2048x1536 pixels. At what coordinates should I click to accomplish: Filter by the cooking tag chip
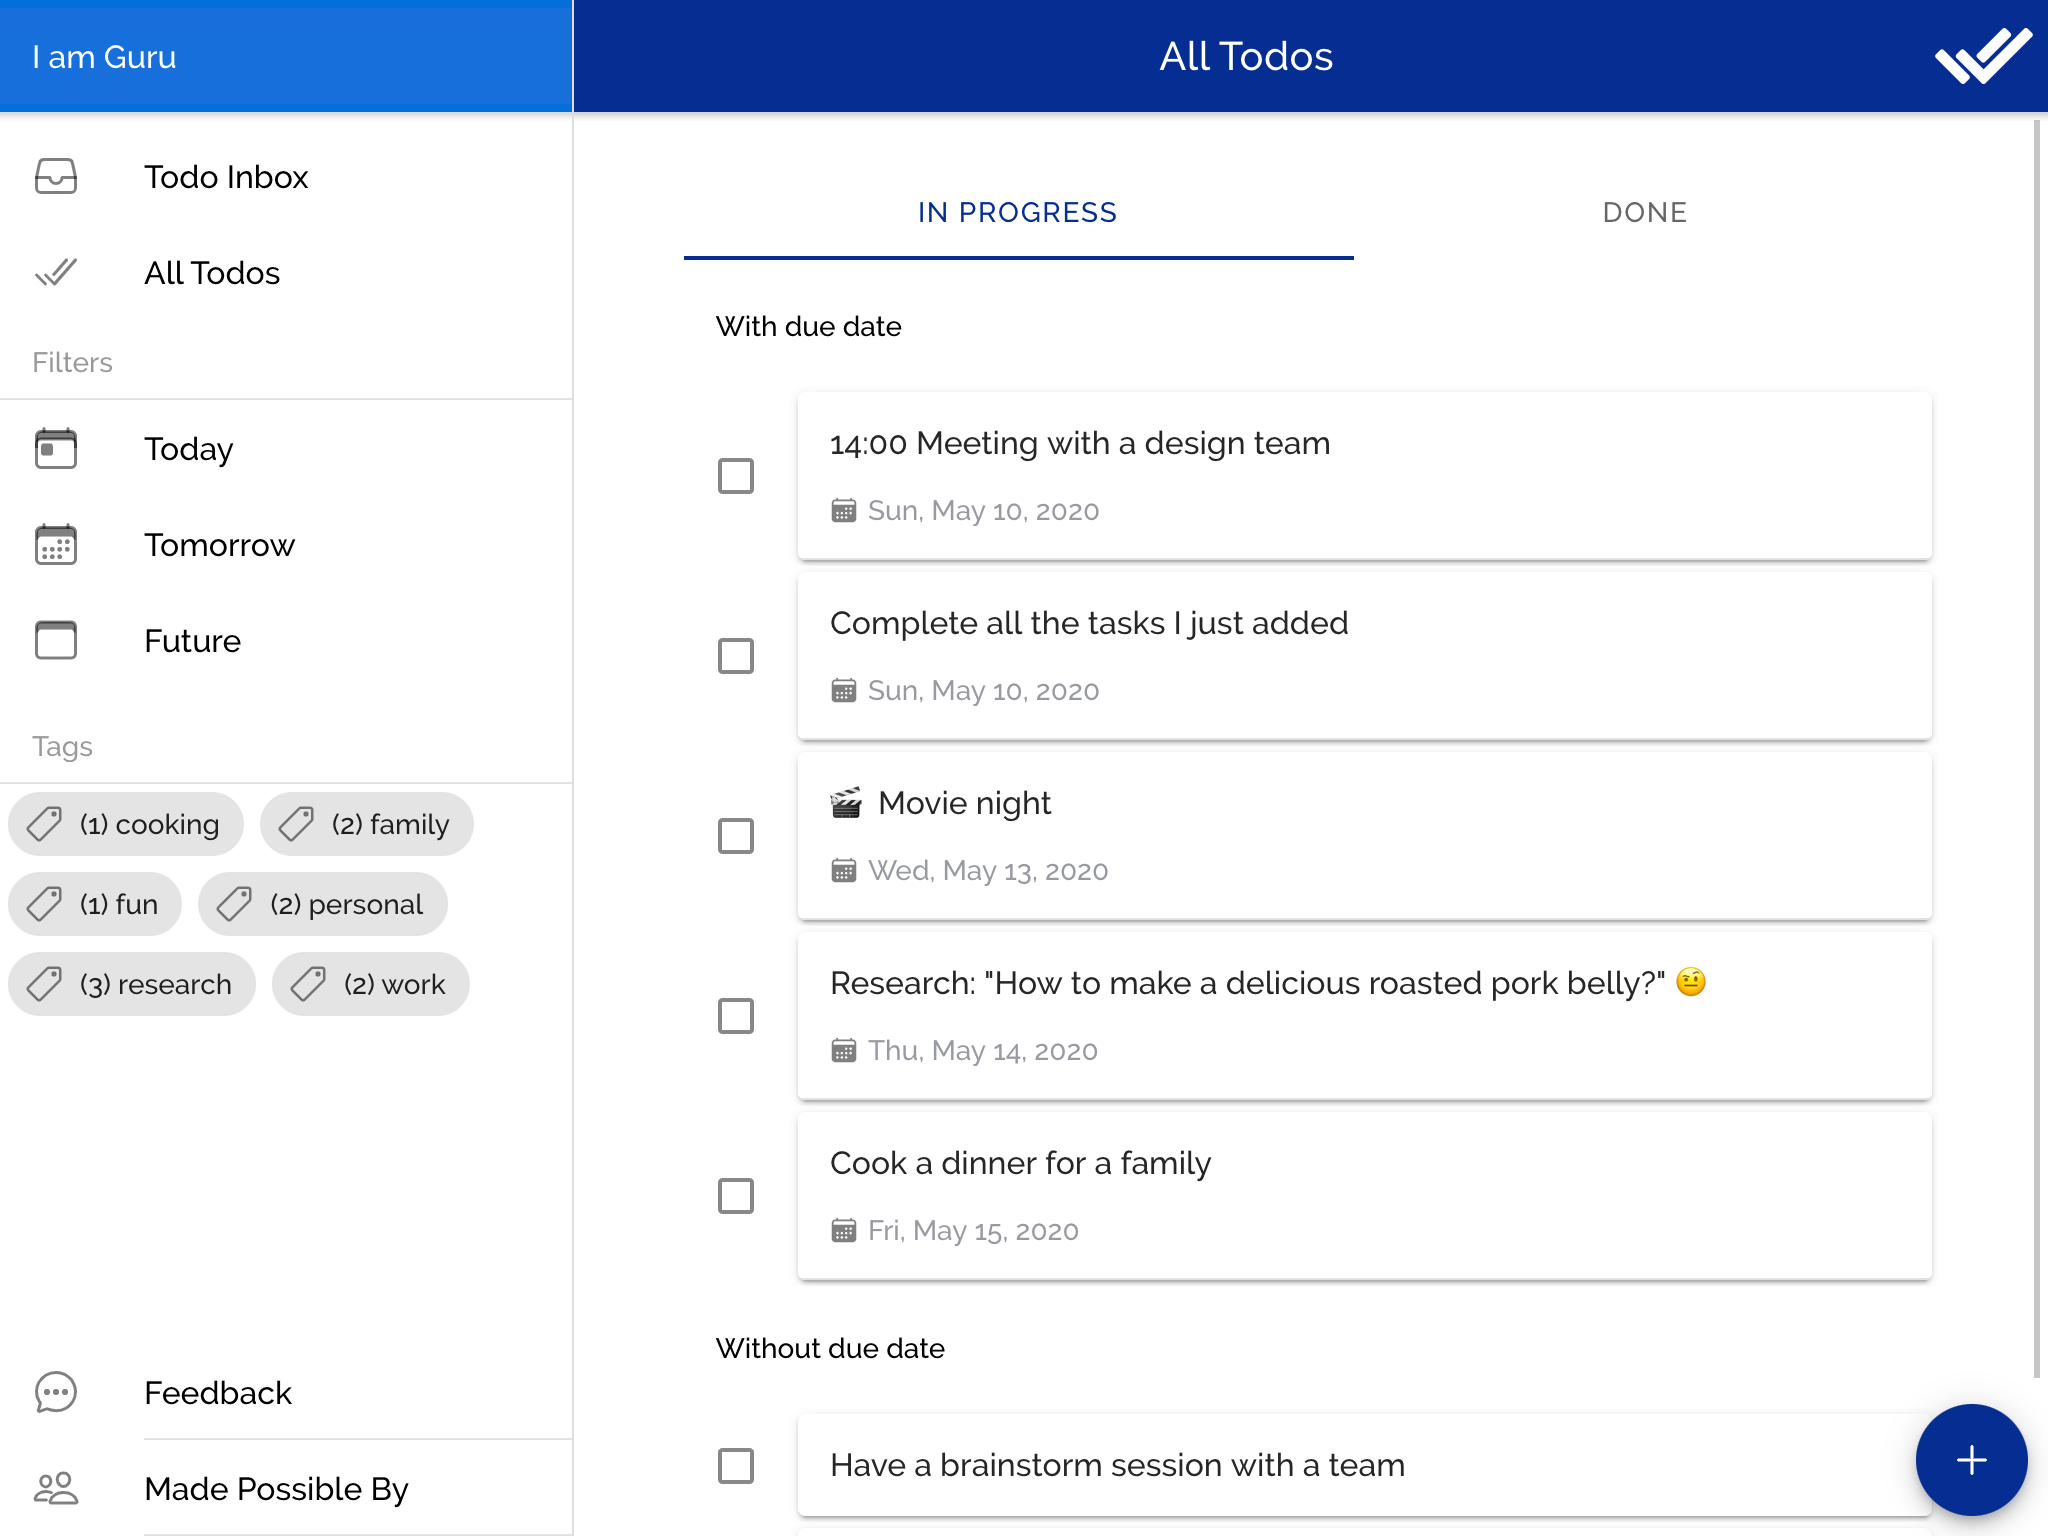coord(126,824)
